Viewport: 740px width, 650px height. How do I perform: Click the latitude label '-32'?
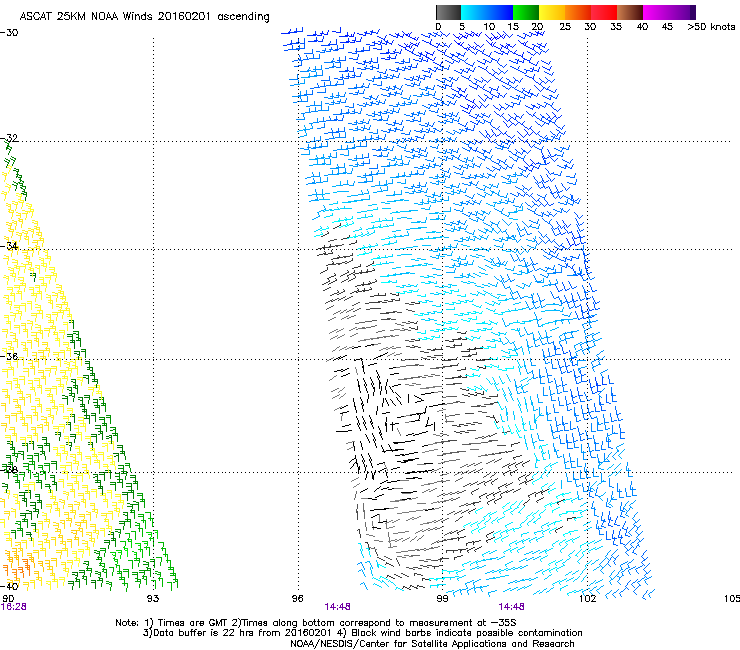tap(9, 138)
